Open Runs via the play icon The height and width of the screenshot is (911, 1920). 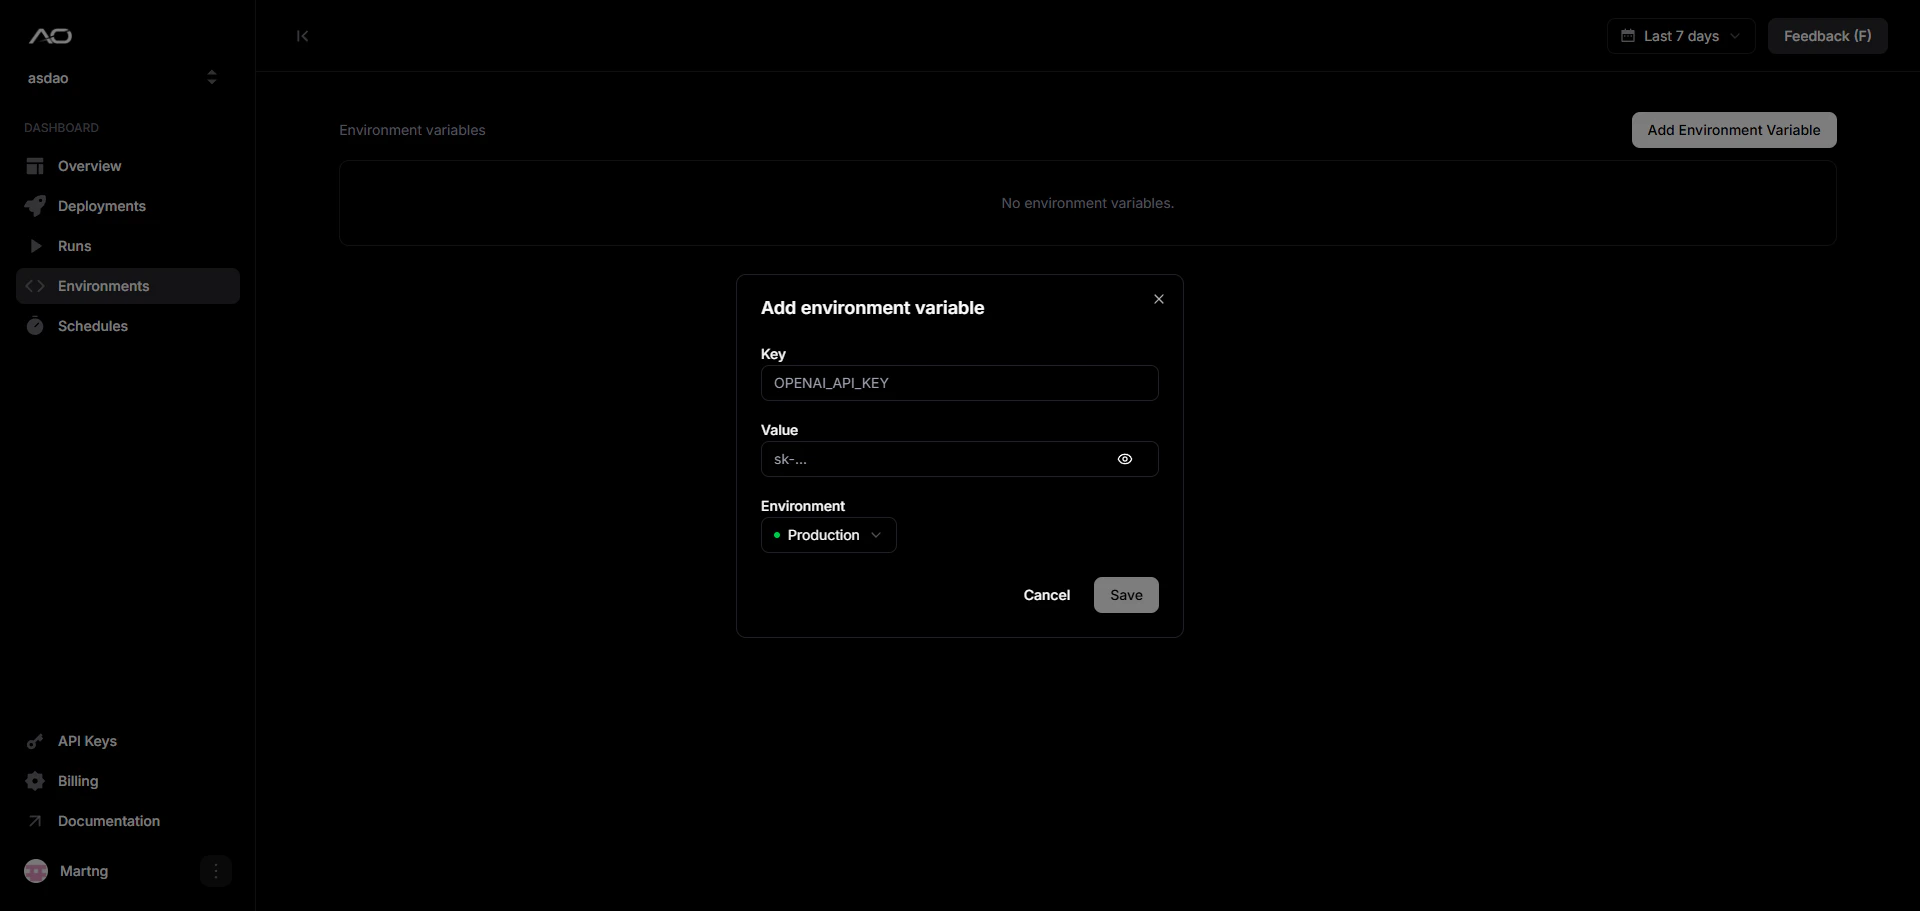[36, 245]
